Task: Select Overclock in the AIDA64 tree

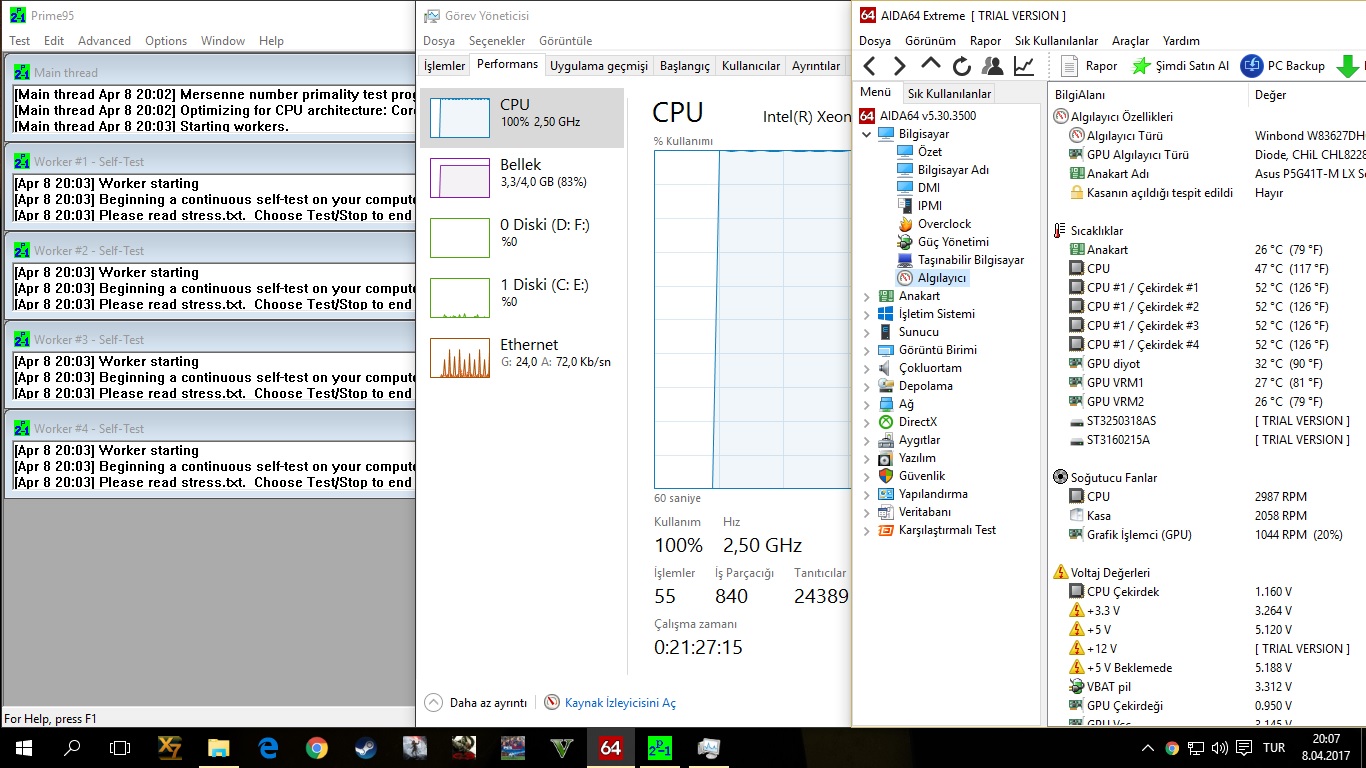Action: tap(943, 224)
